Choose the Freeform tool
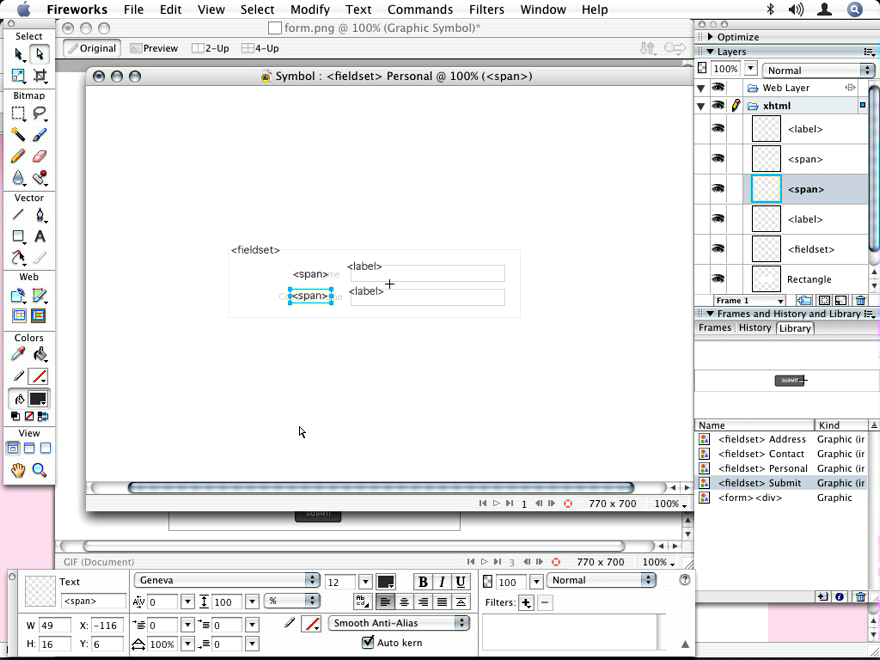Image resolution: width=880 pixels, height=660 pixels. pyautogui.click(x=18, y=258)
